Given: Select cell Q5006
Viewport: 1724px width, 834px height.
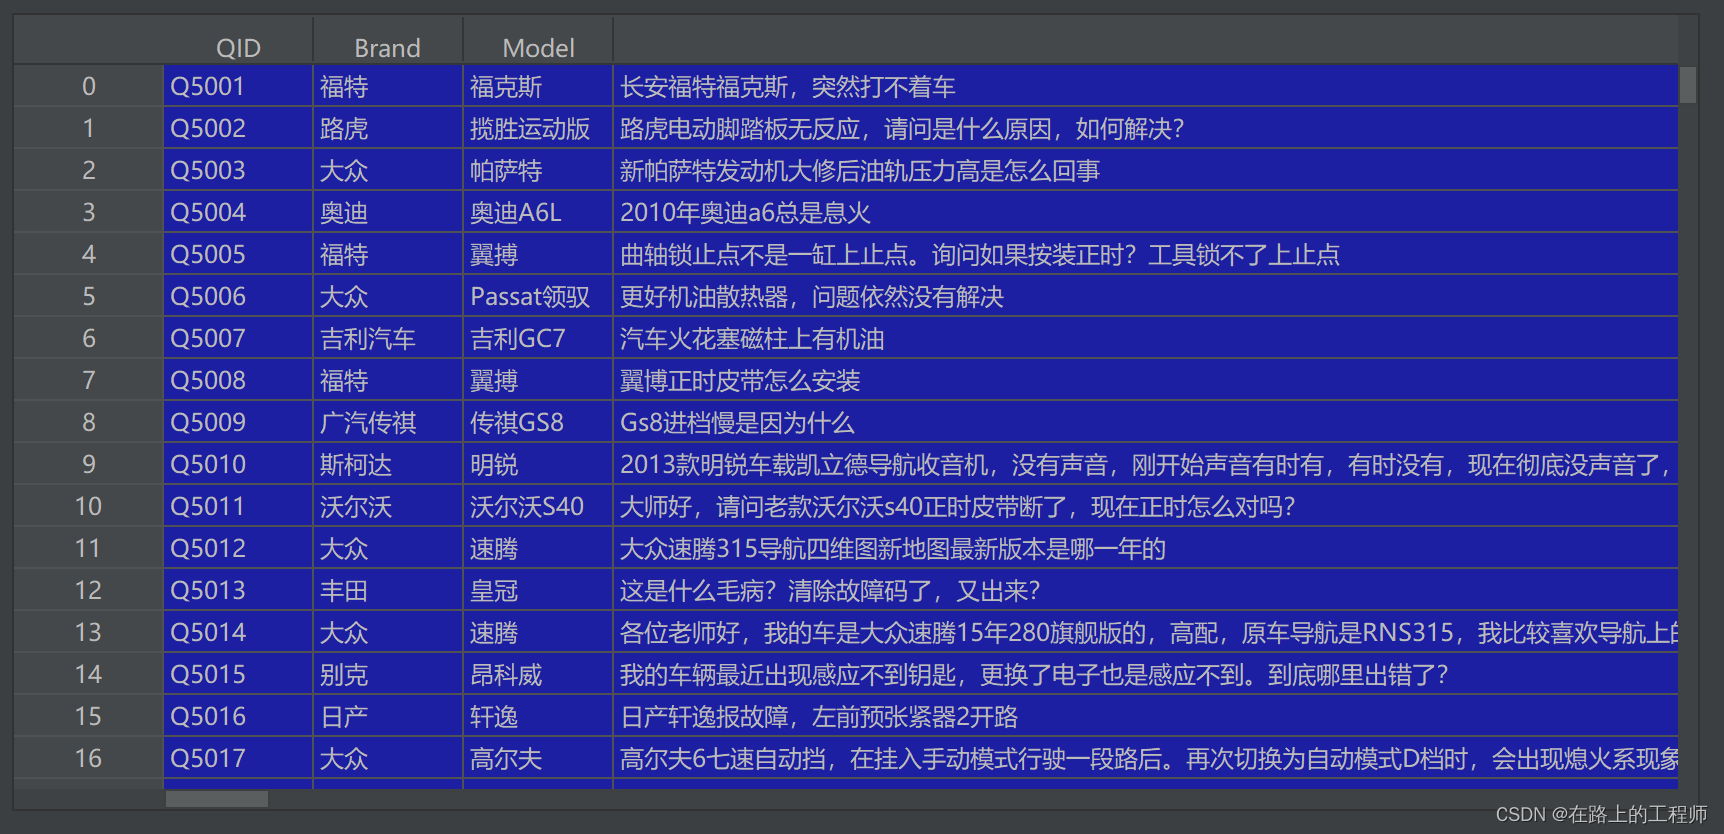Looking at the screenshot, I should (238, 297).
